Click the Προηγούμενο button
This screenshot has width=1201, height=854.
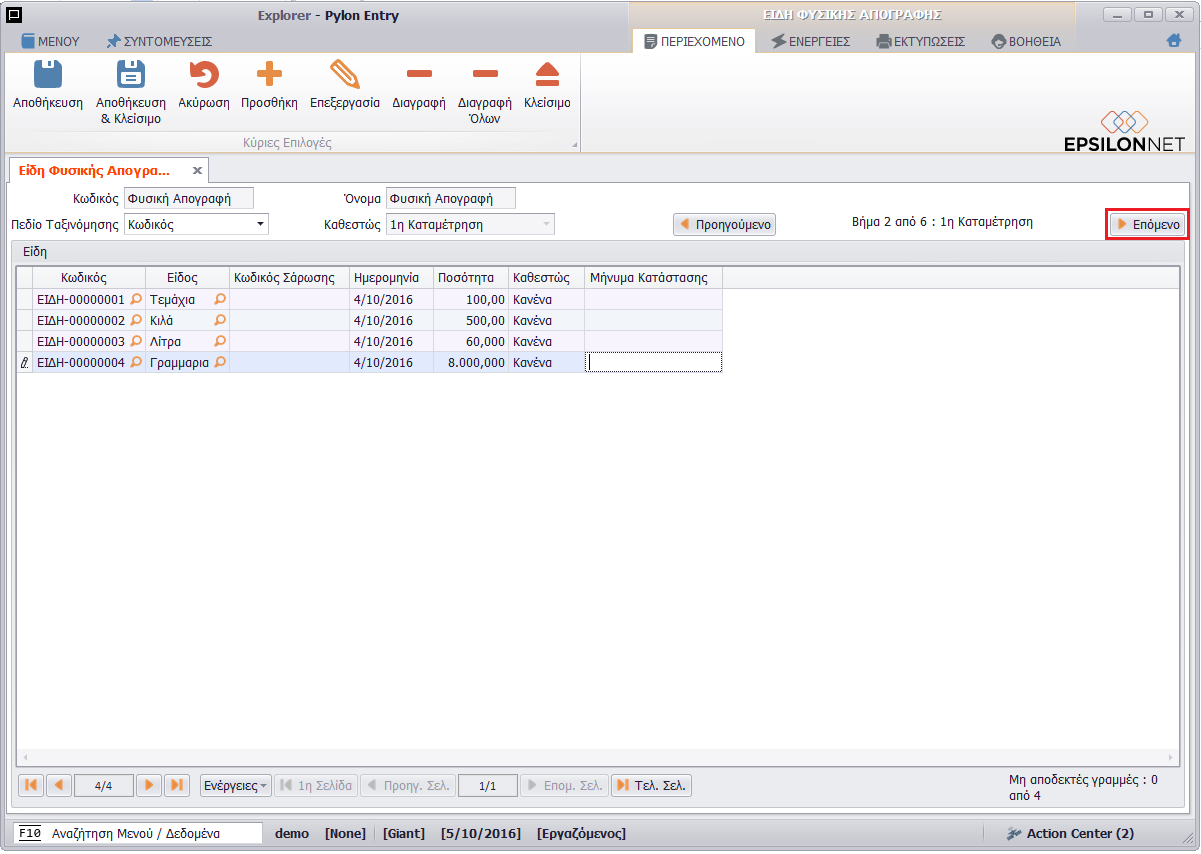point(724,224)
